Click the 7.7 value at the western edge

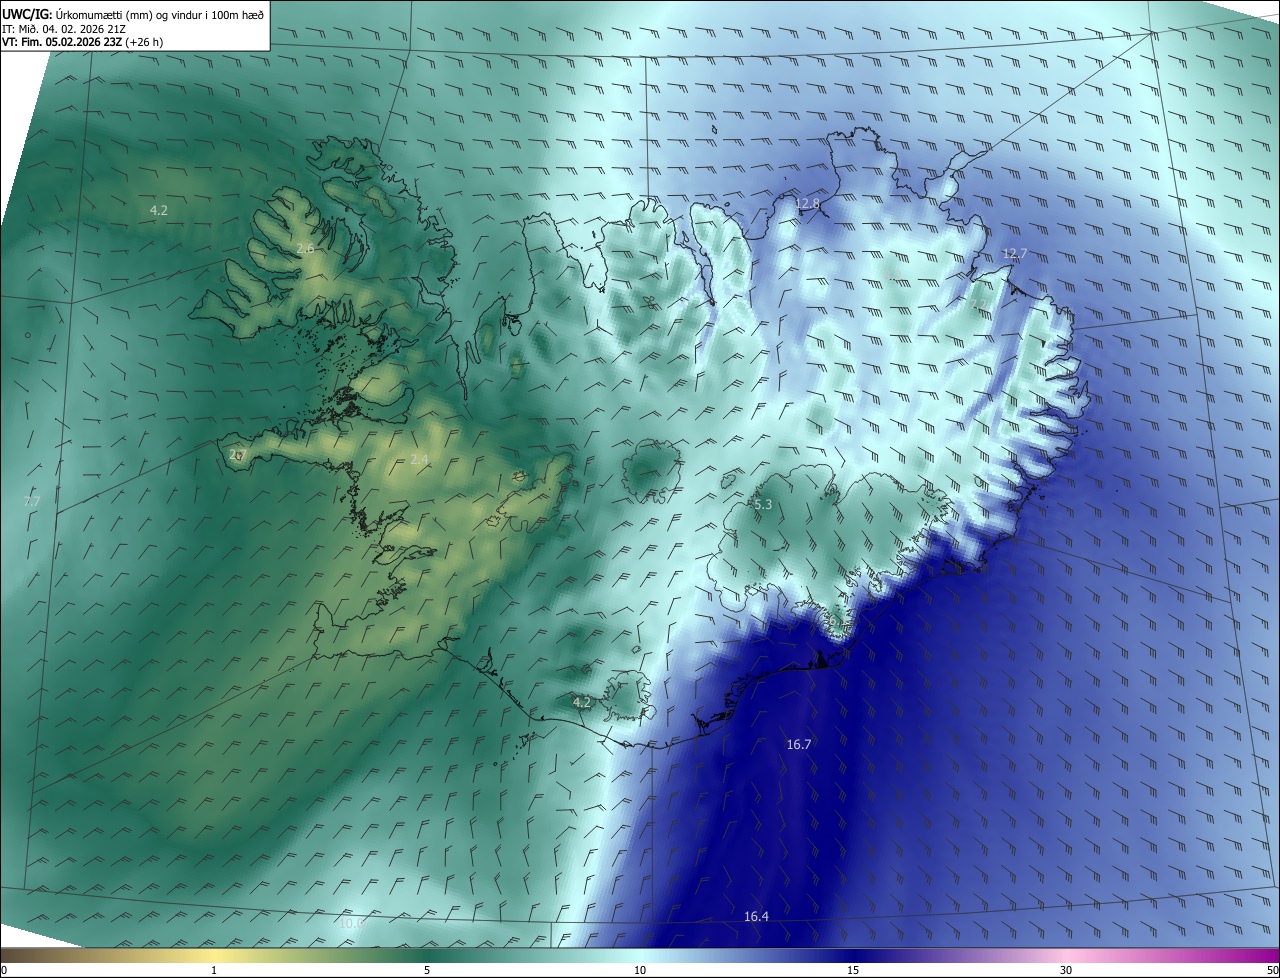coord(31,501)
